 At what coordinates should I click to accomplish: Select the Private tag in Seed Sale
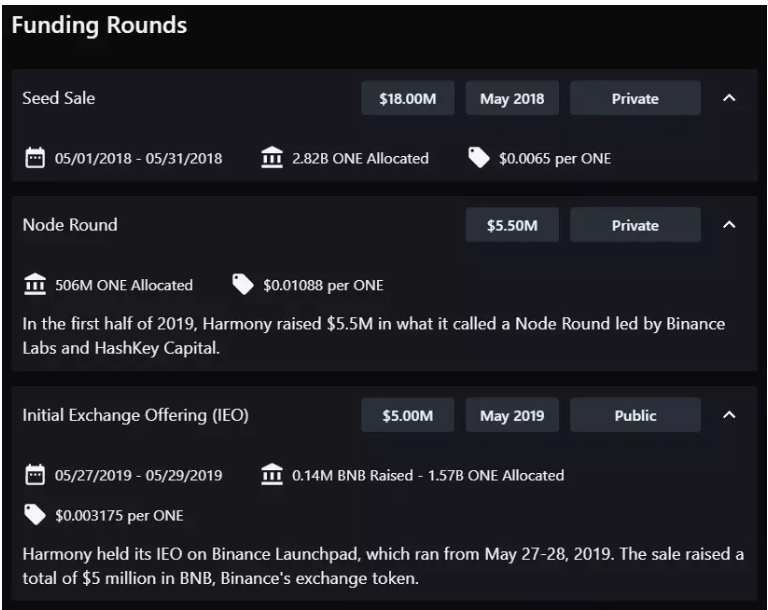tap(635, 99)
